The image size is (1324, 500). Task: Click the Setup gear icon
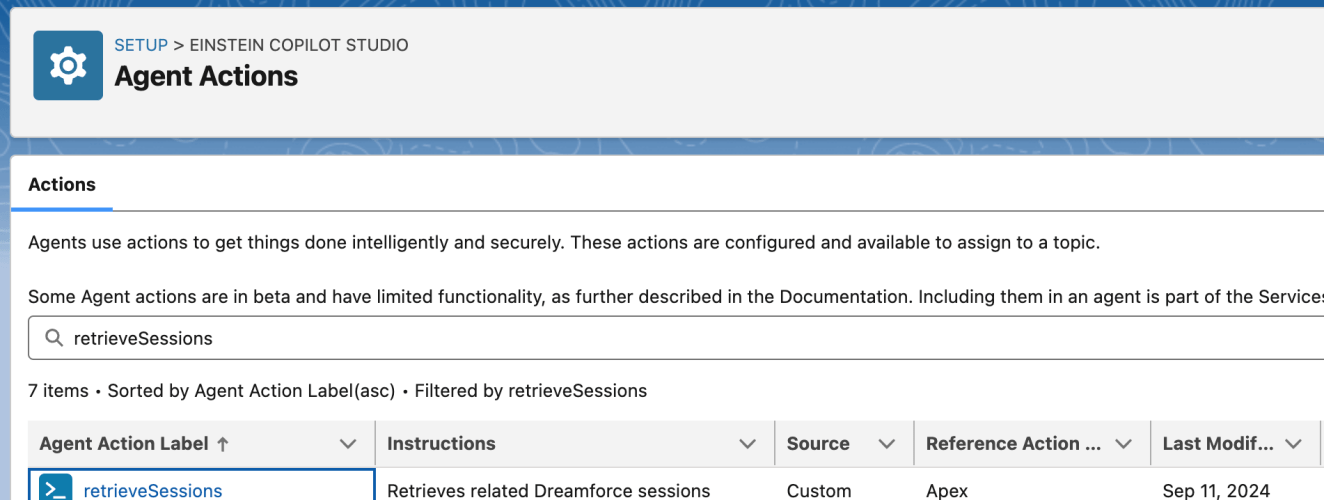(68, 66)
